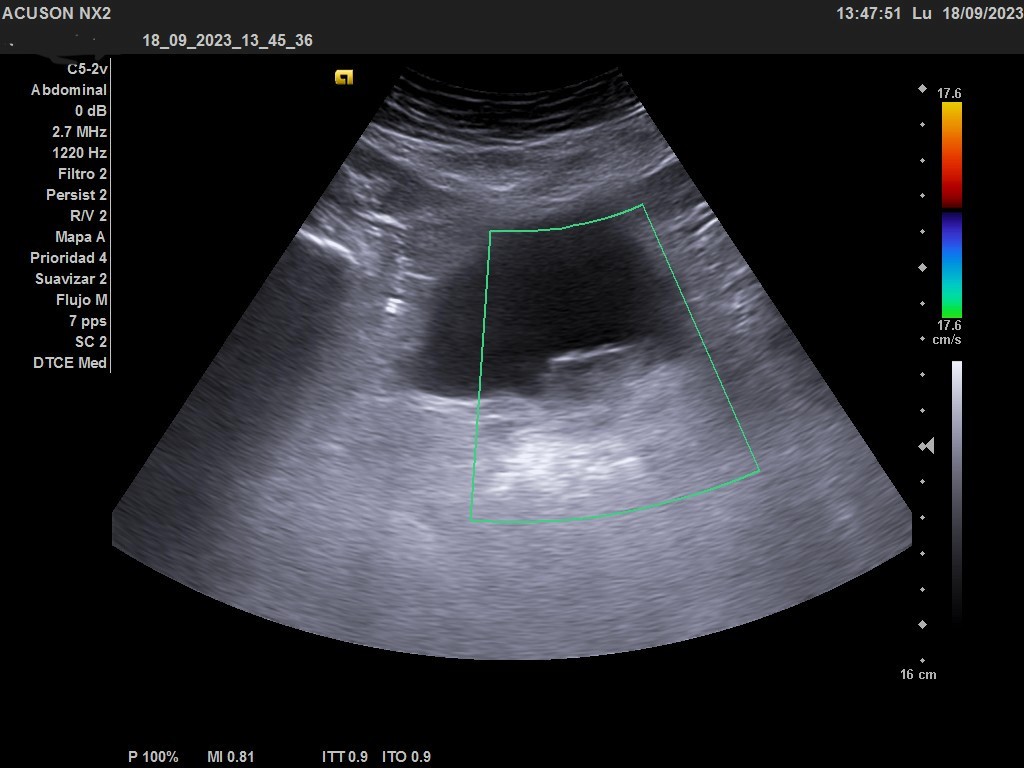Click the orange transducer orientation marker
Viewport: 1024px width, 768px height.
[x=344, y=77]
